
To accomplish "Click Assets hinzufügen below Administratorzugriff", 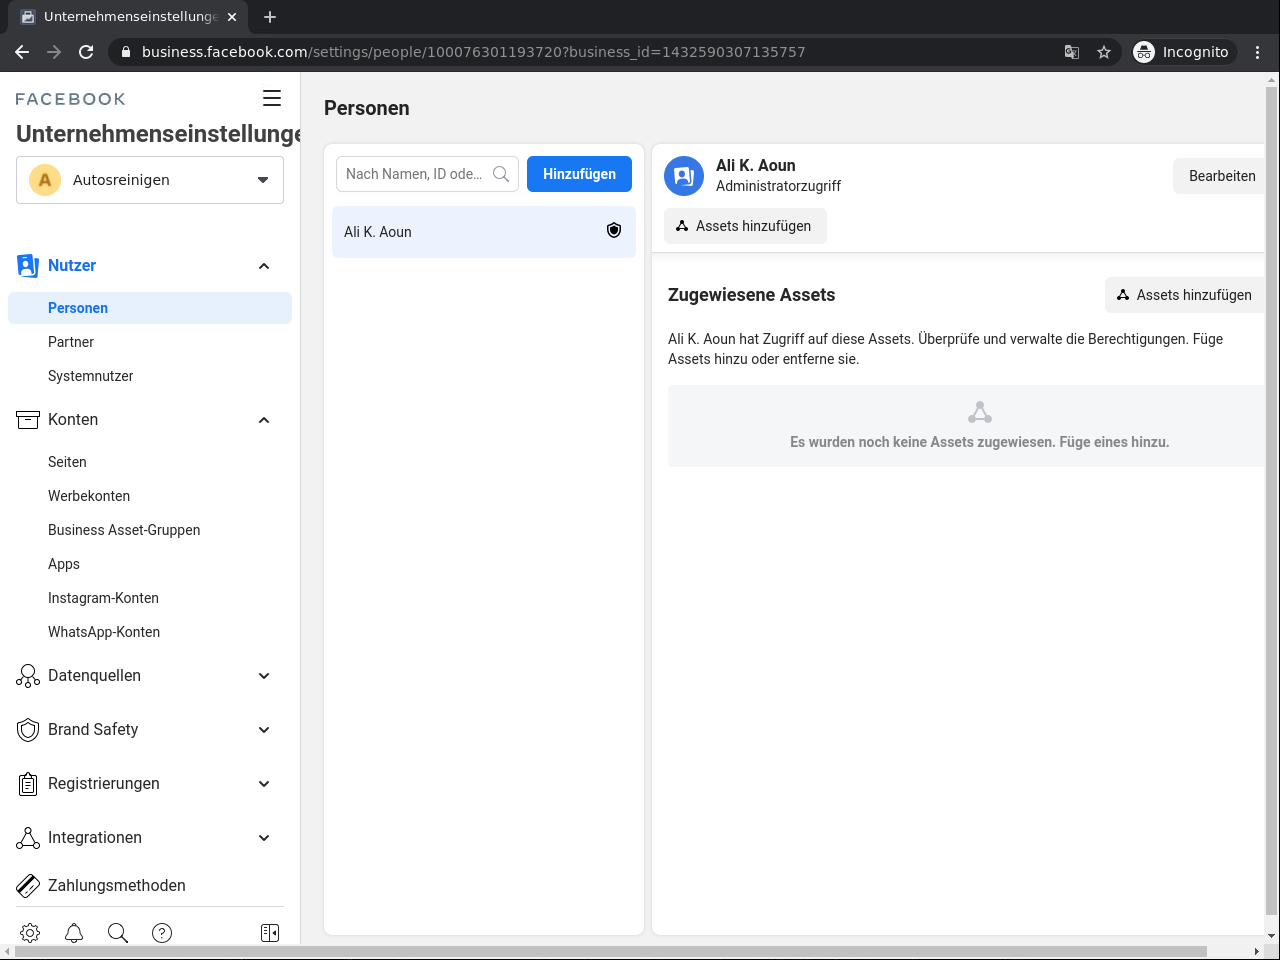I will [745, 226].
